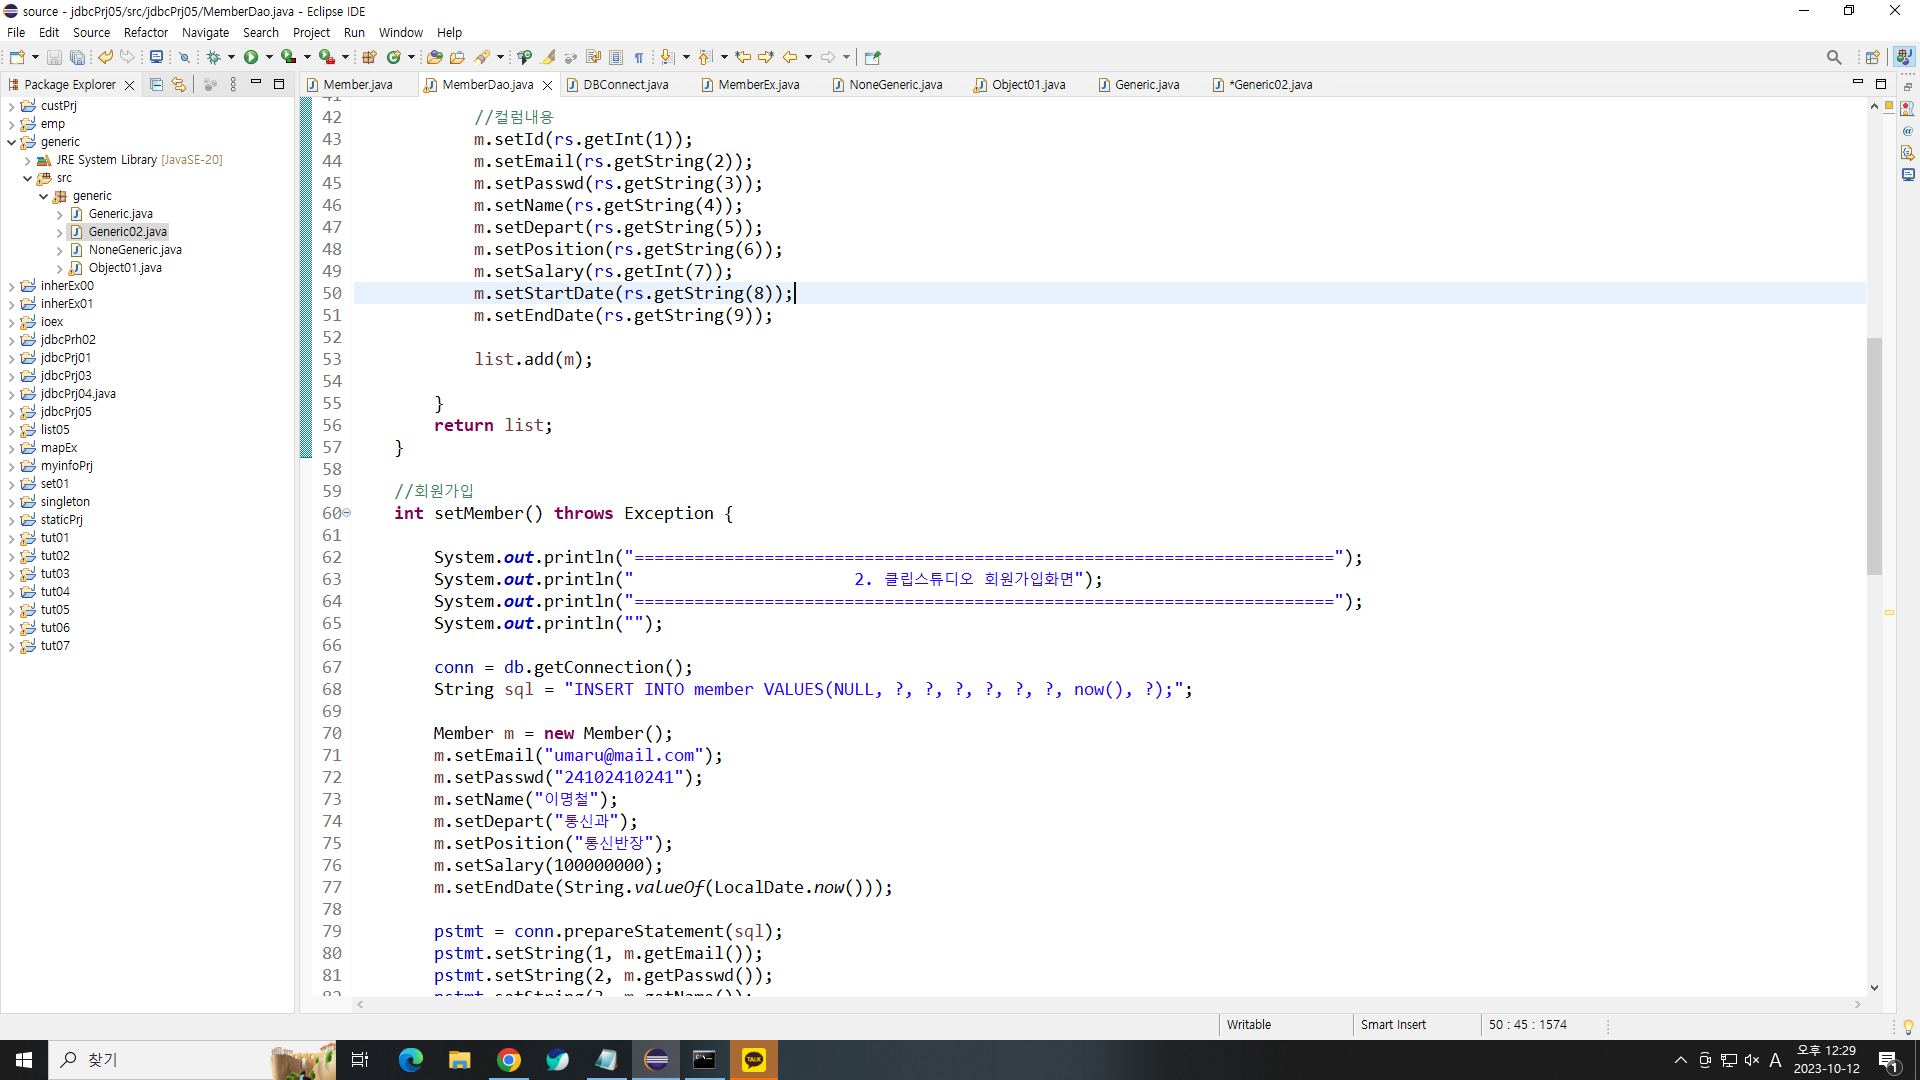The width and height of the screenshot is (1920, 1080).
Task: Open the toolbar Search magnifier
Action: (x=1833, y=57)
